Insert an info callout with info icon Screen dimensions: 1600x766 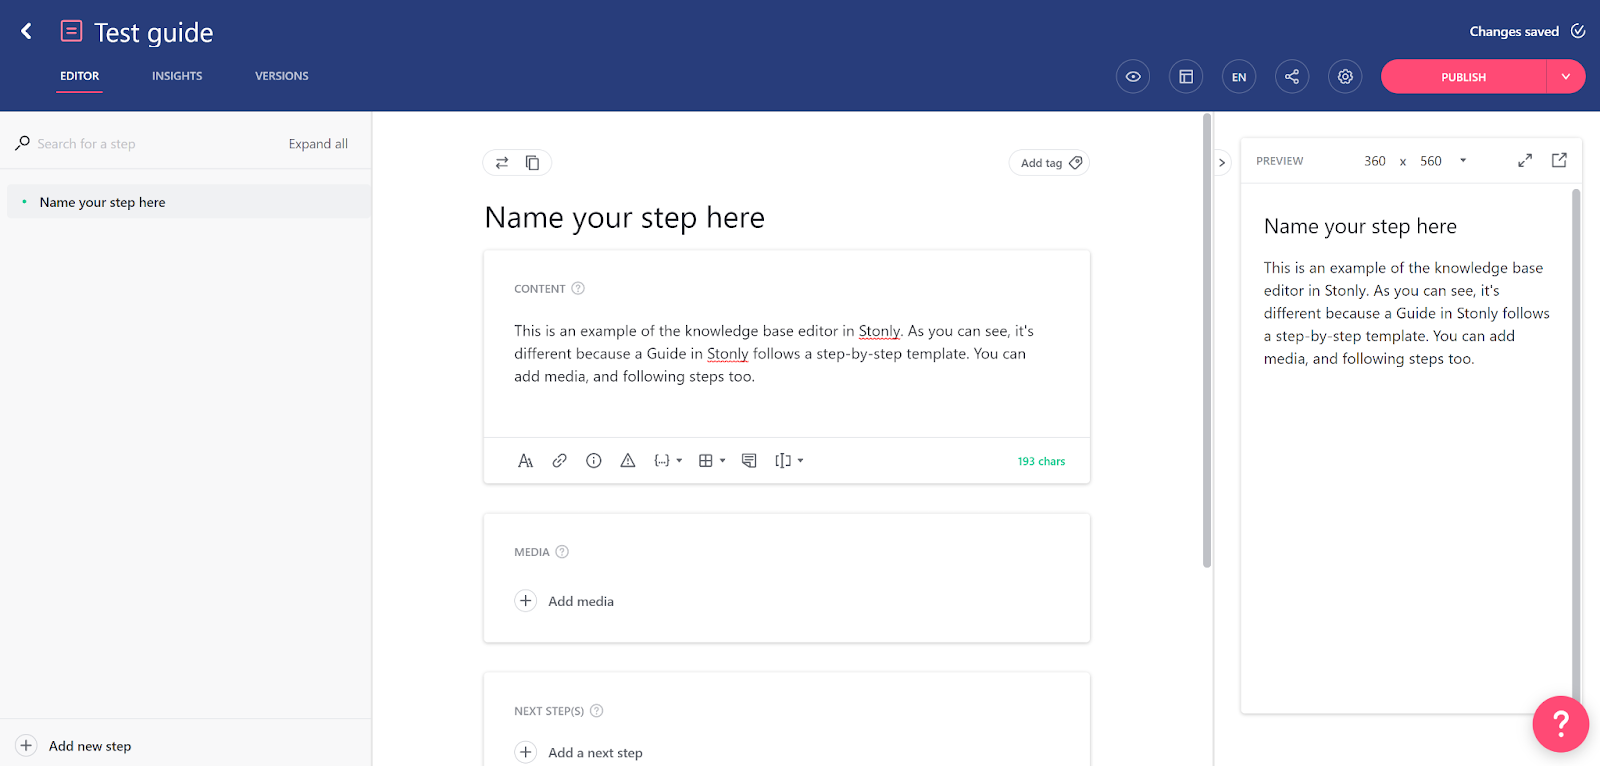point(593,461)
